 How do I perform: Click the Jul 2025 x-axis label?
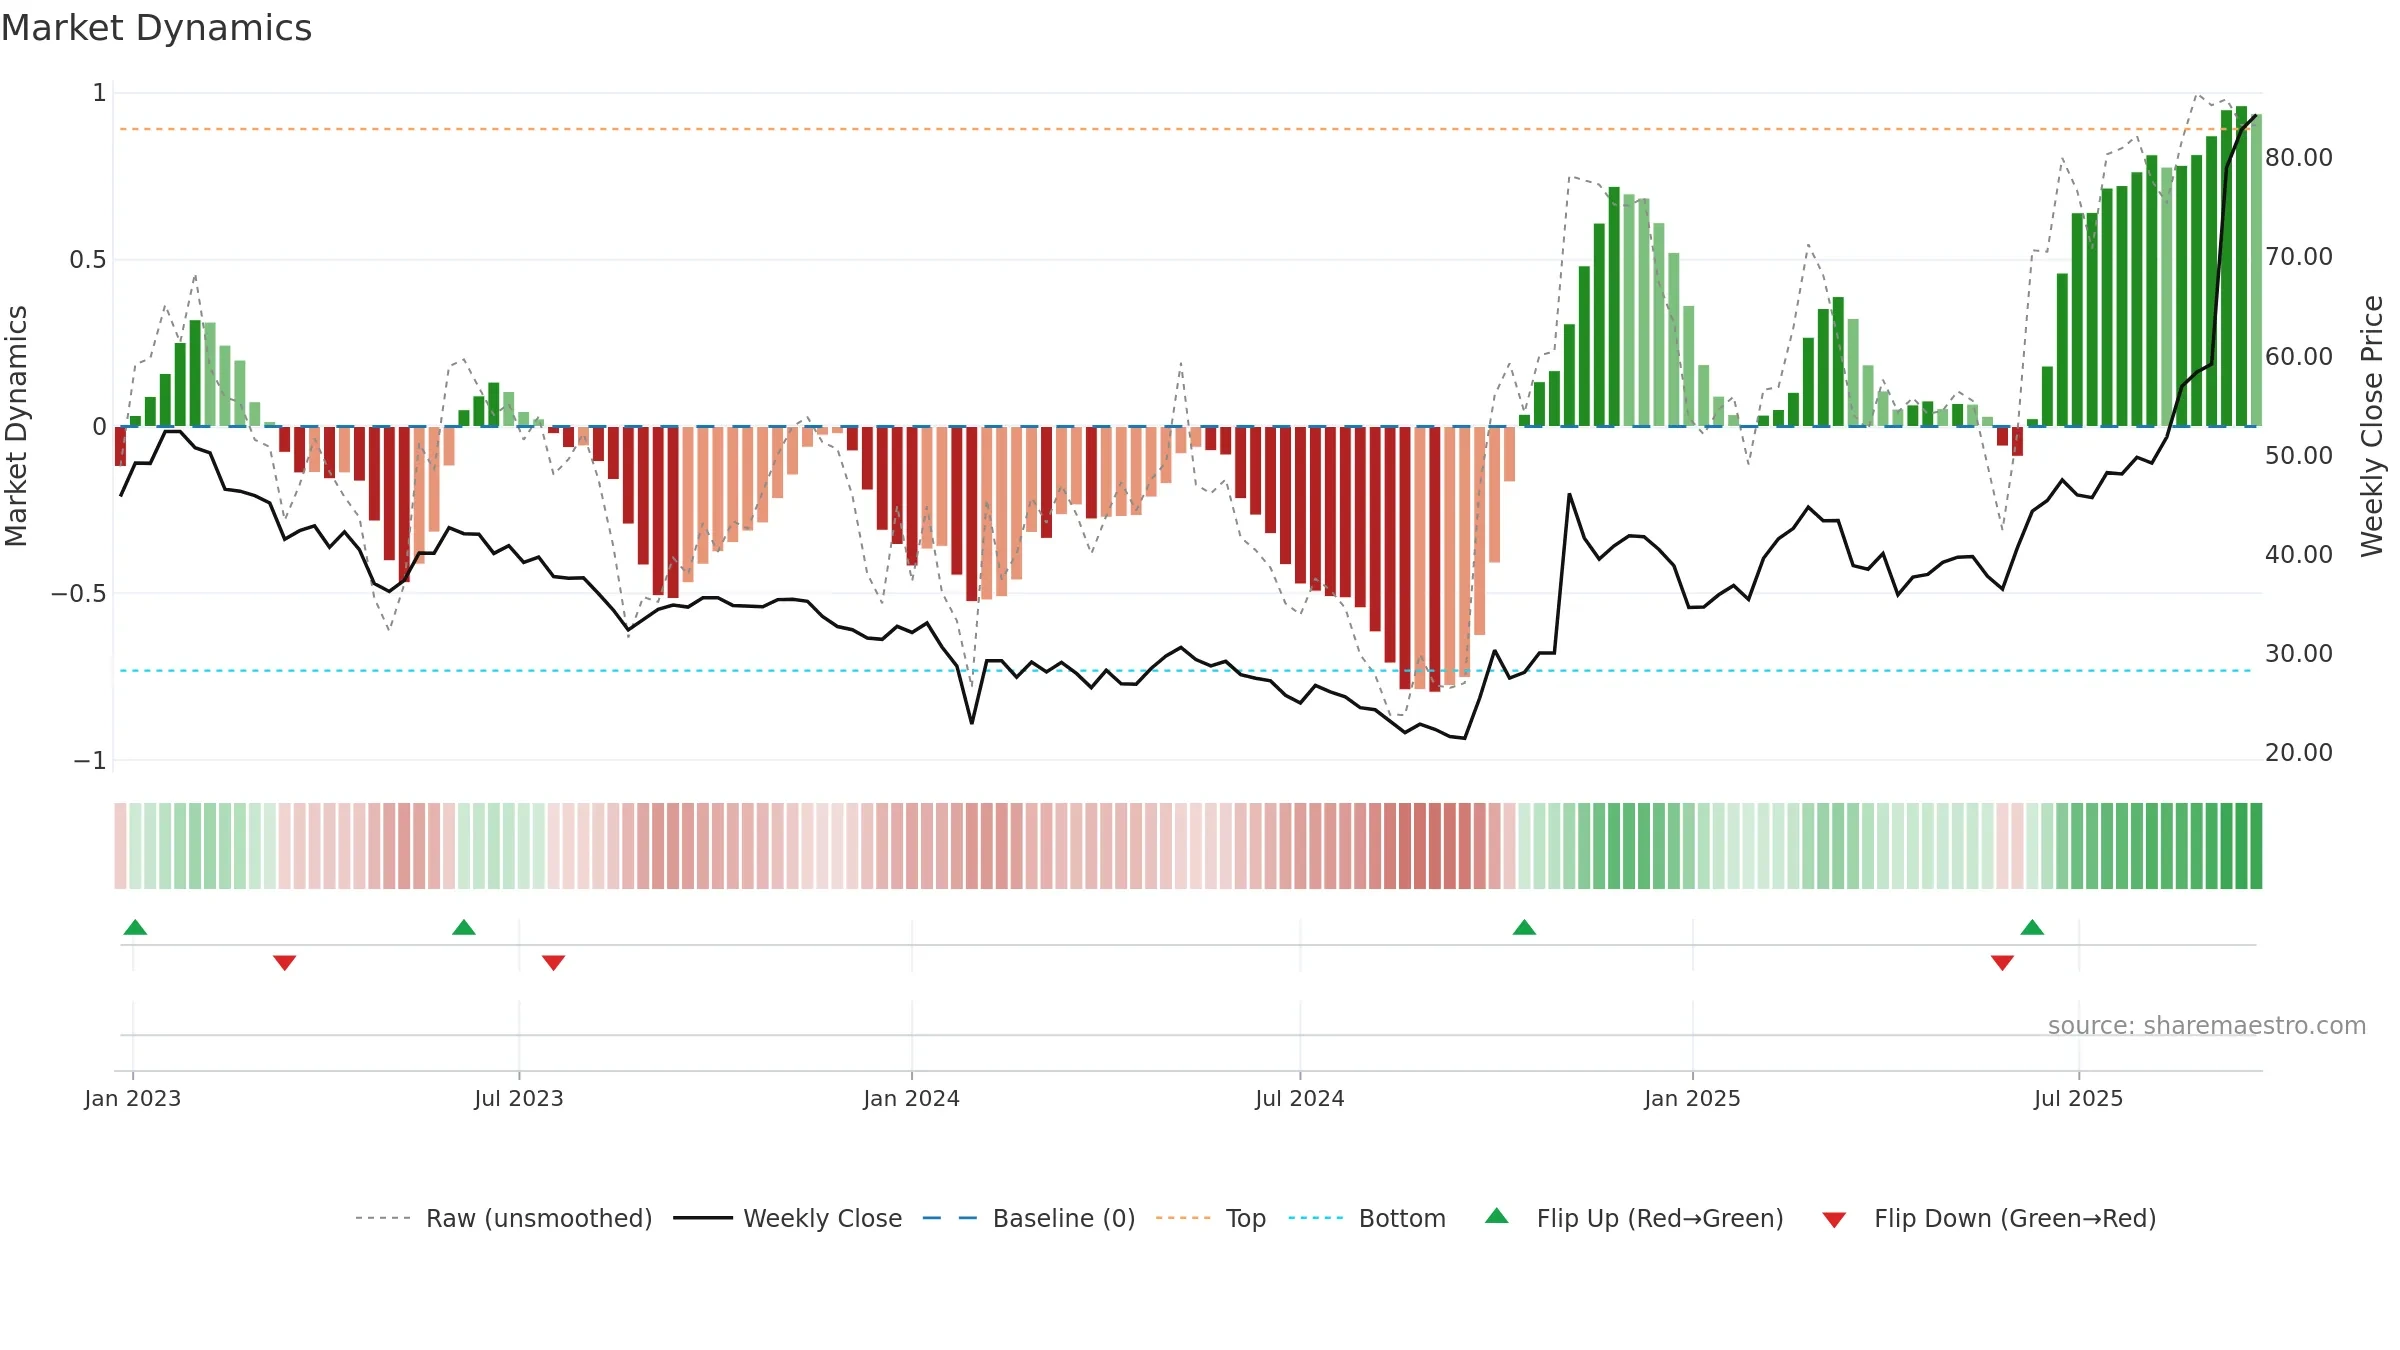[x=2079, y=1098]
